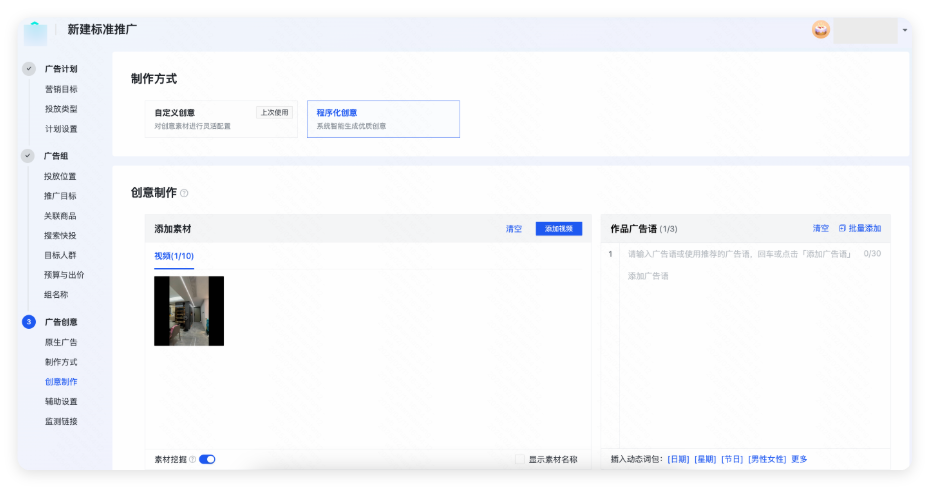Go to 目标人群 in the sidebar
The width and height of the screenshot is (929, 487).
[60, 255]
